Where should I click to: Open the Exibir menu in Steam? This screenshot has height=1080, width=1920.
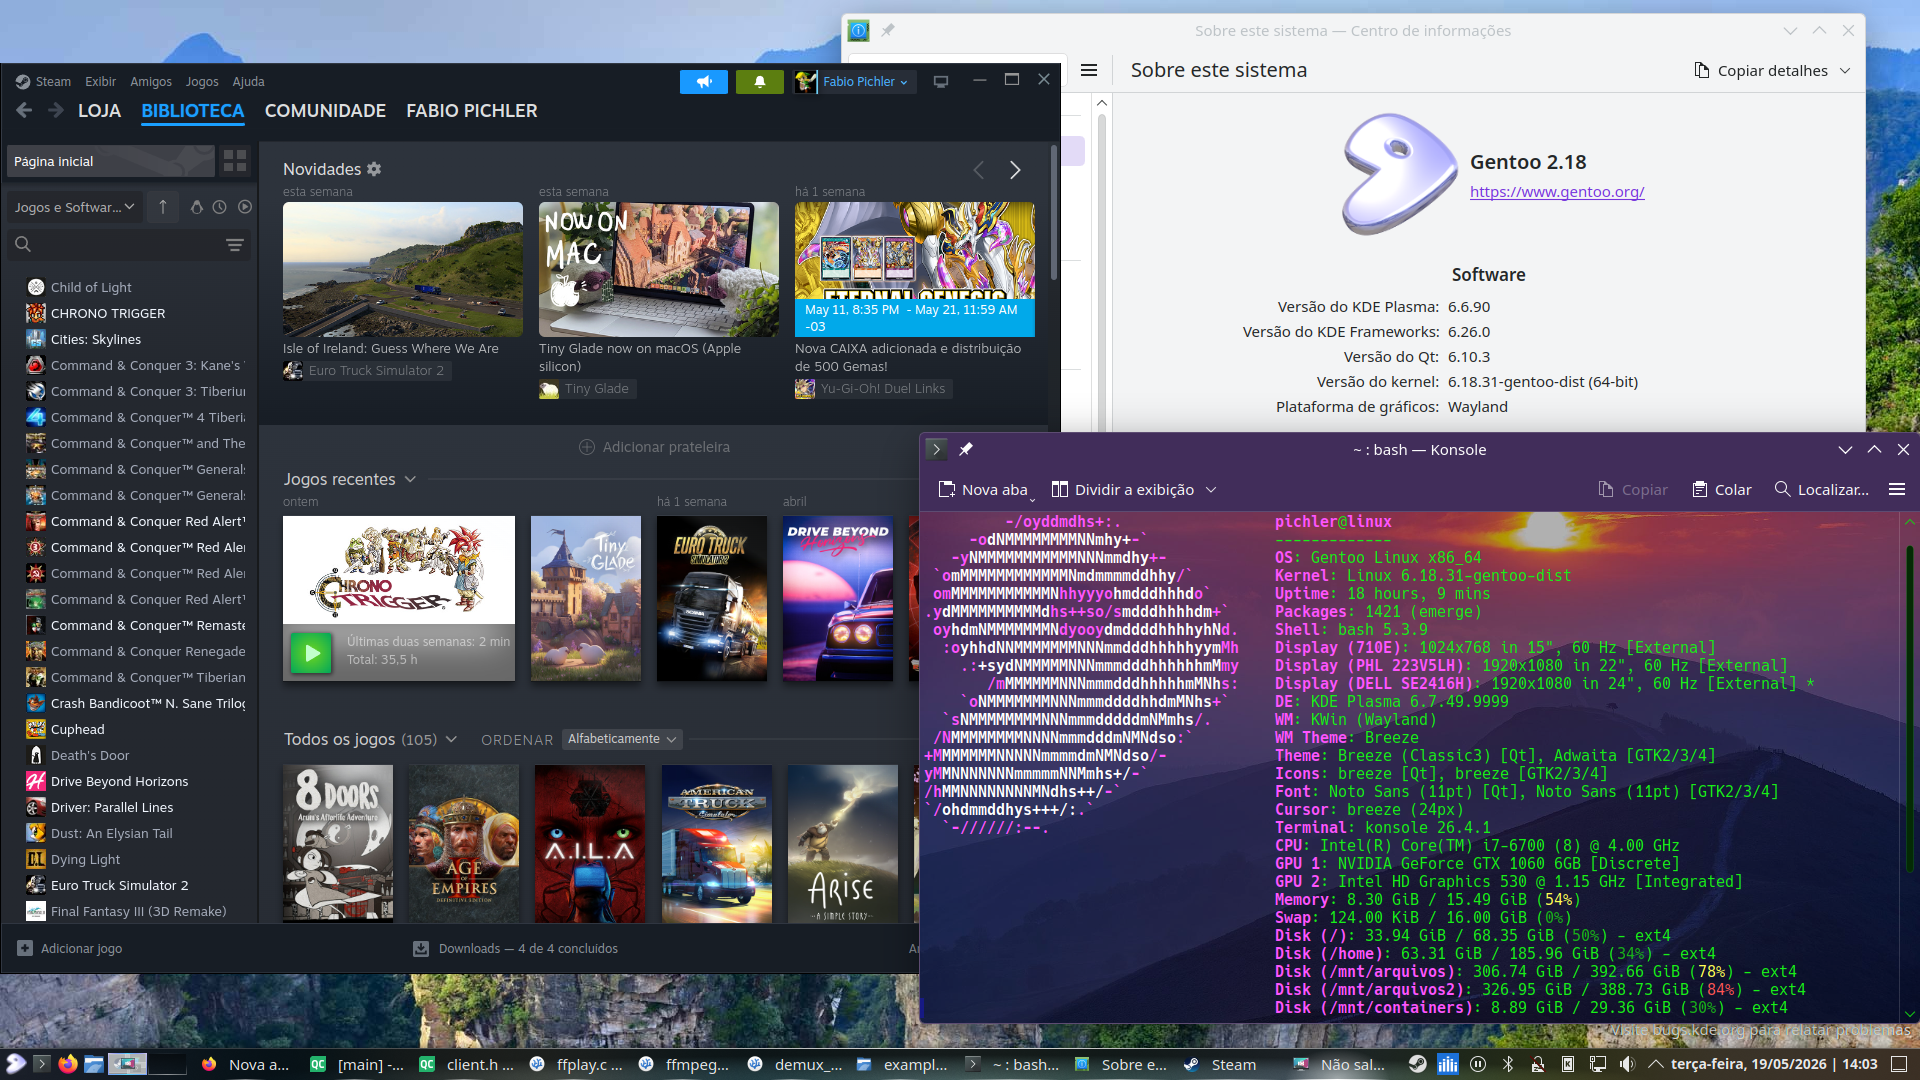(100, 82)
